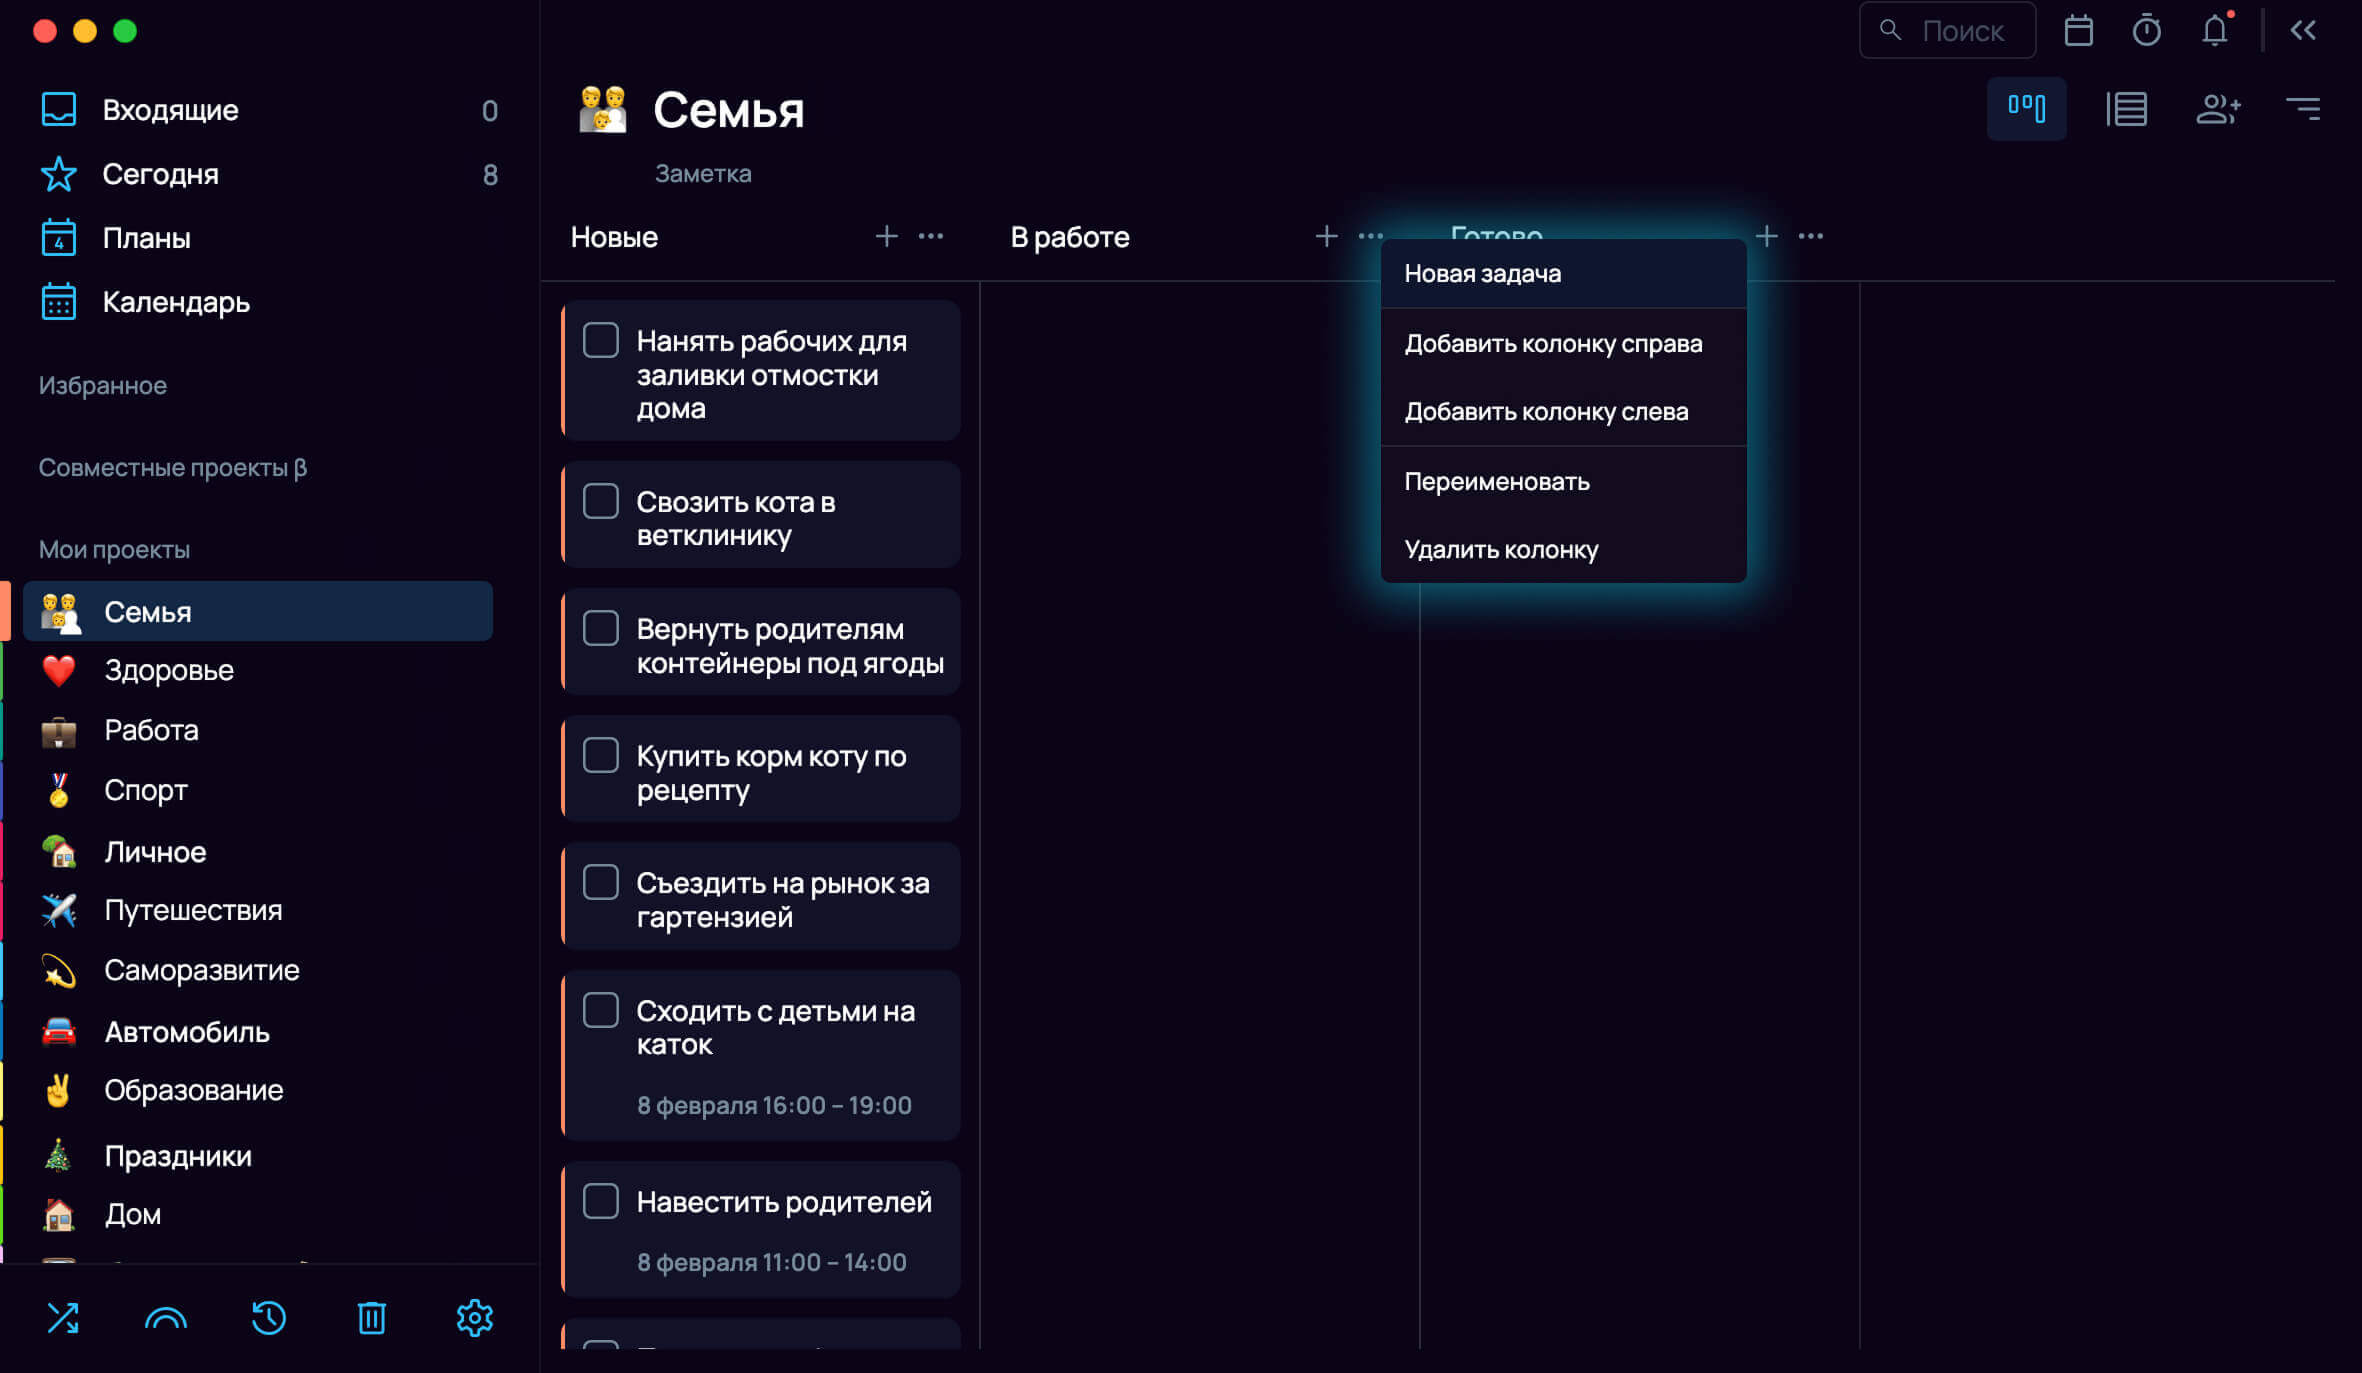Open the add-members icon for the project
This screenshot has height=1373, width=2362.
[2217, 108]
